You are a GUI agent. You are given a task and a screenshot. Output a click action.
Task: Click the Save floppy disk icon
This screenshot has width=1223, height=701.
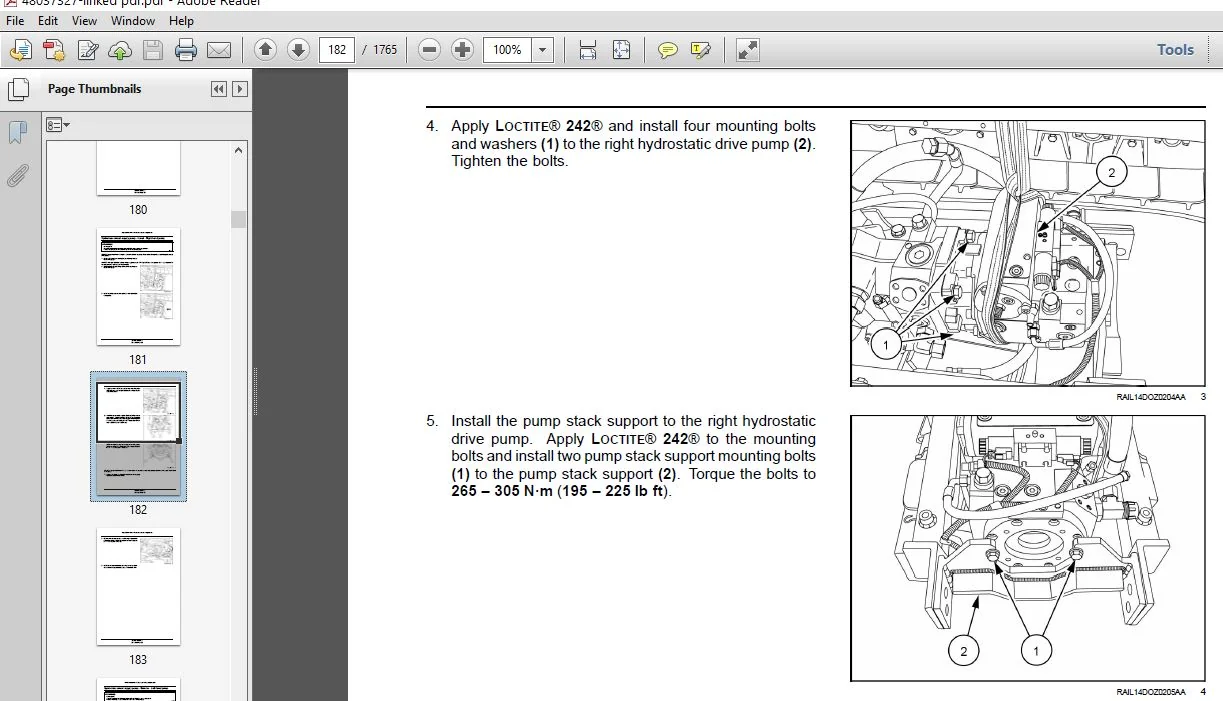pyautogui.click(x=153, y=50)
